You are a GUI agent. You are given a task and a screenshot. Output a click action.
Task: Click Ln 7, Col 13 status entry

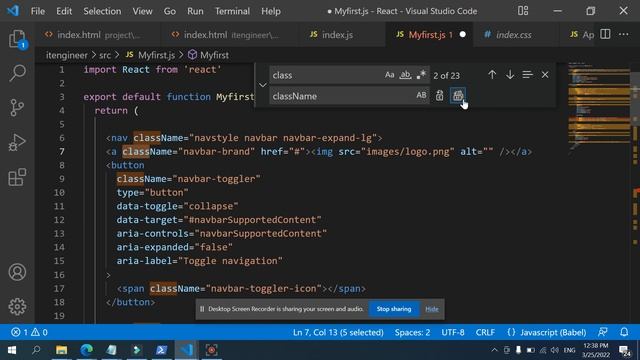pyautogui.click(x=338, y=332)
